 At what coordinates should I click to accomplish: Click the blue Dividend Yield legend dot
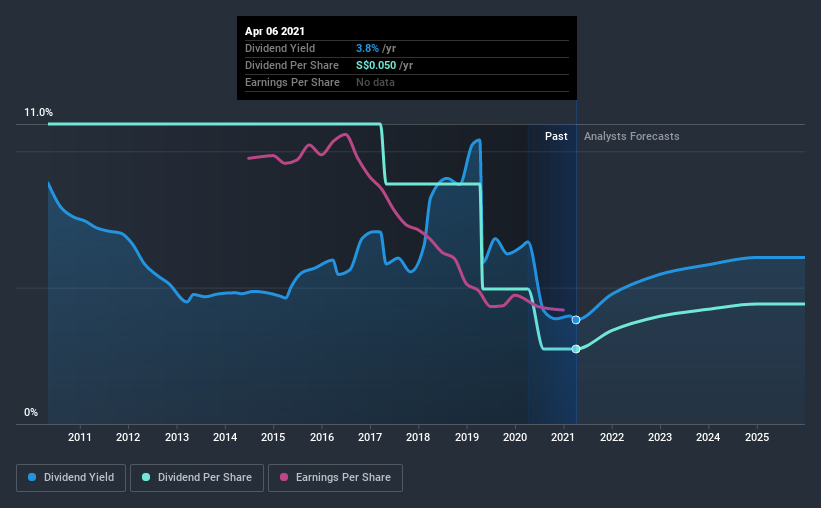[x=32, y=477]
